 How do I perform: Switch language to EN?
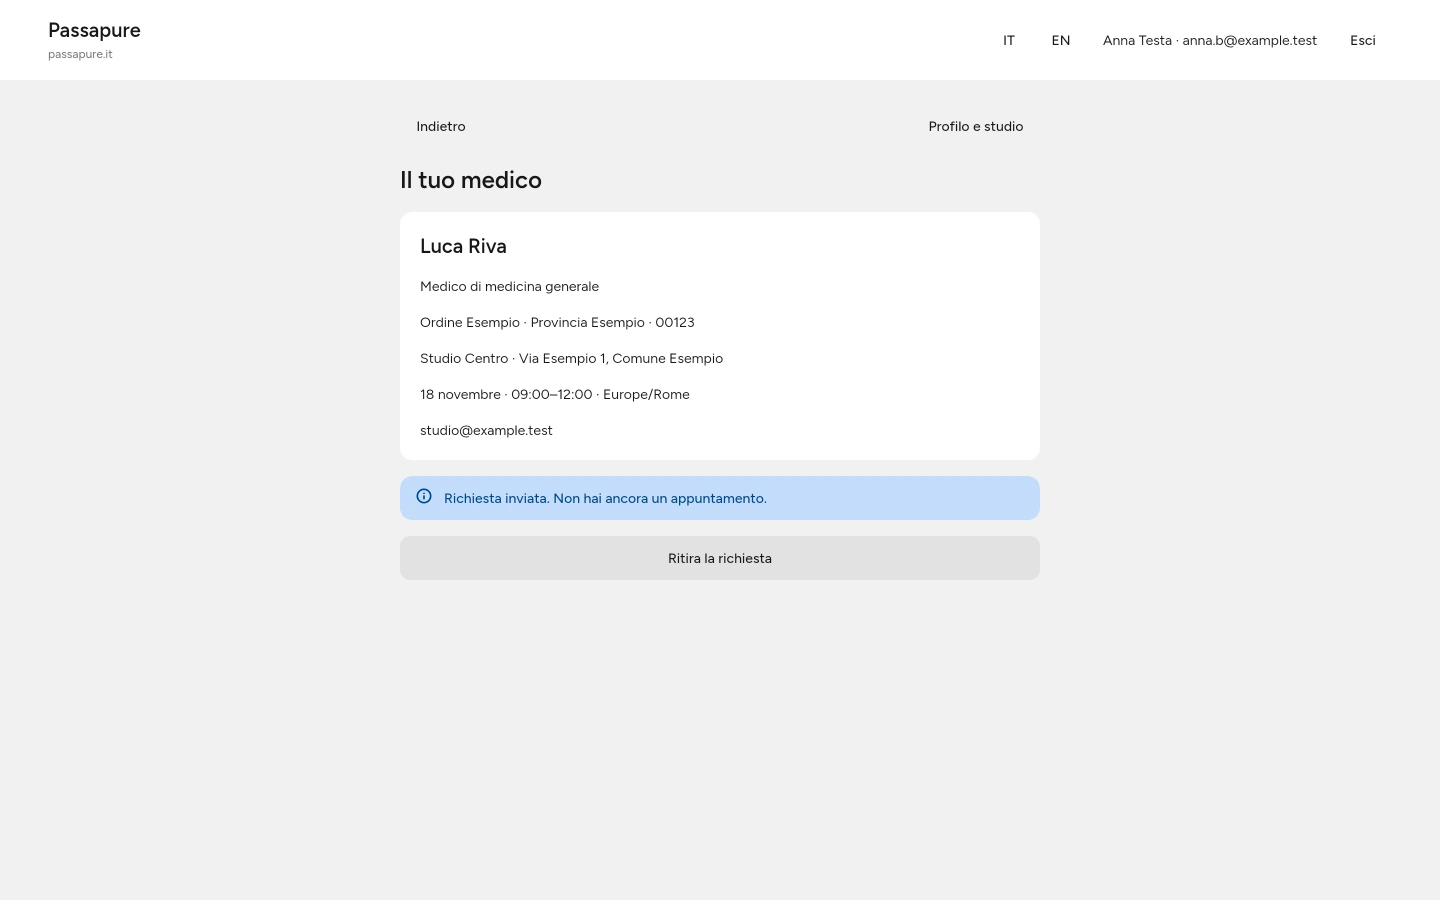[x=1061, y=40]
